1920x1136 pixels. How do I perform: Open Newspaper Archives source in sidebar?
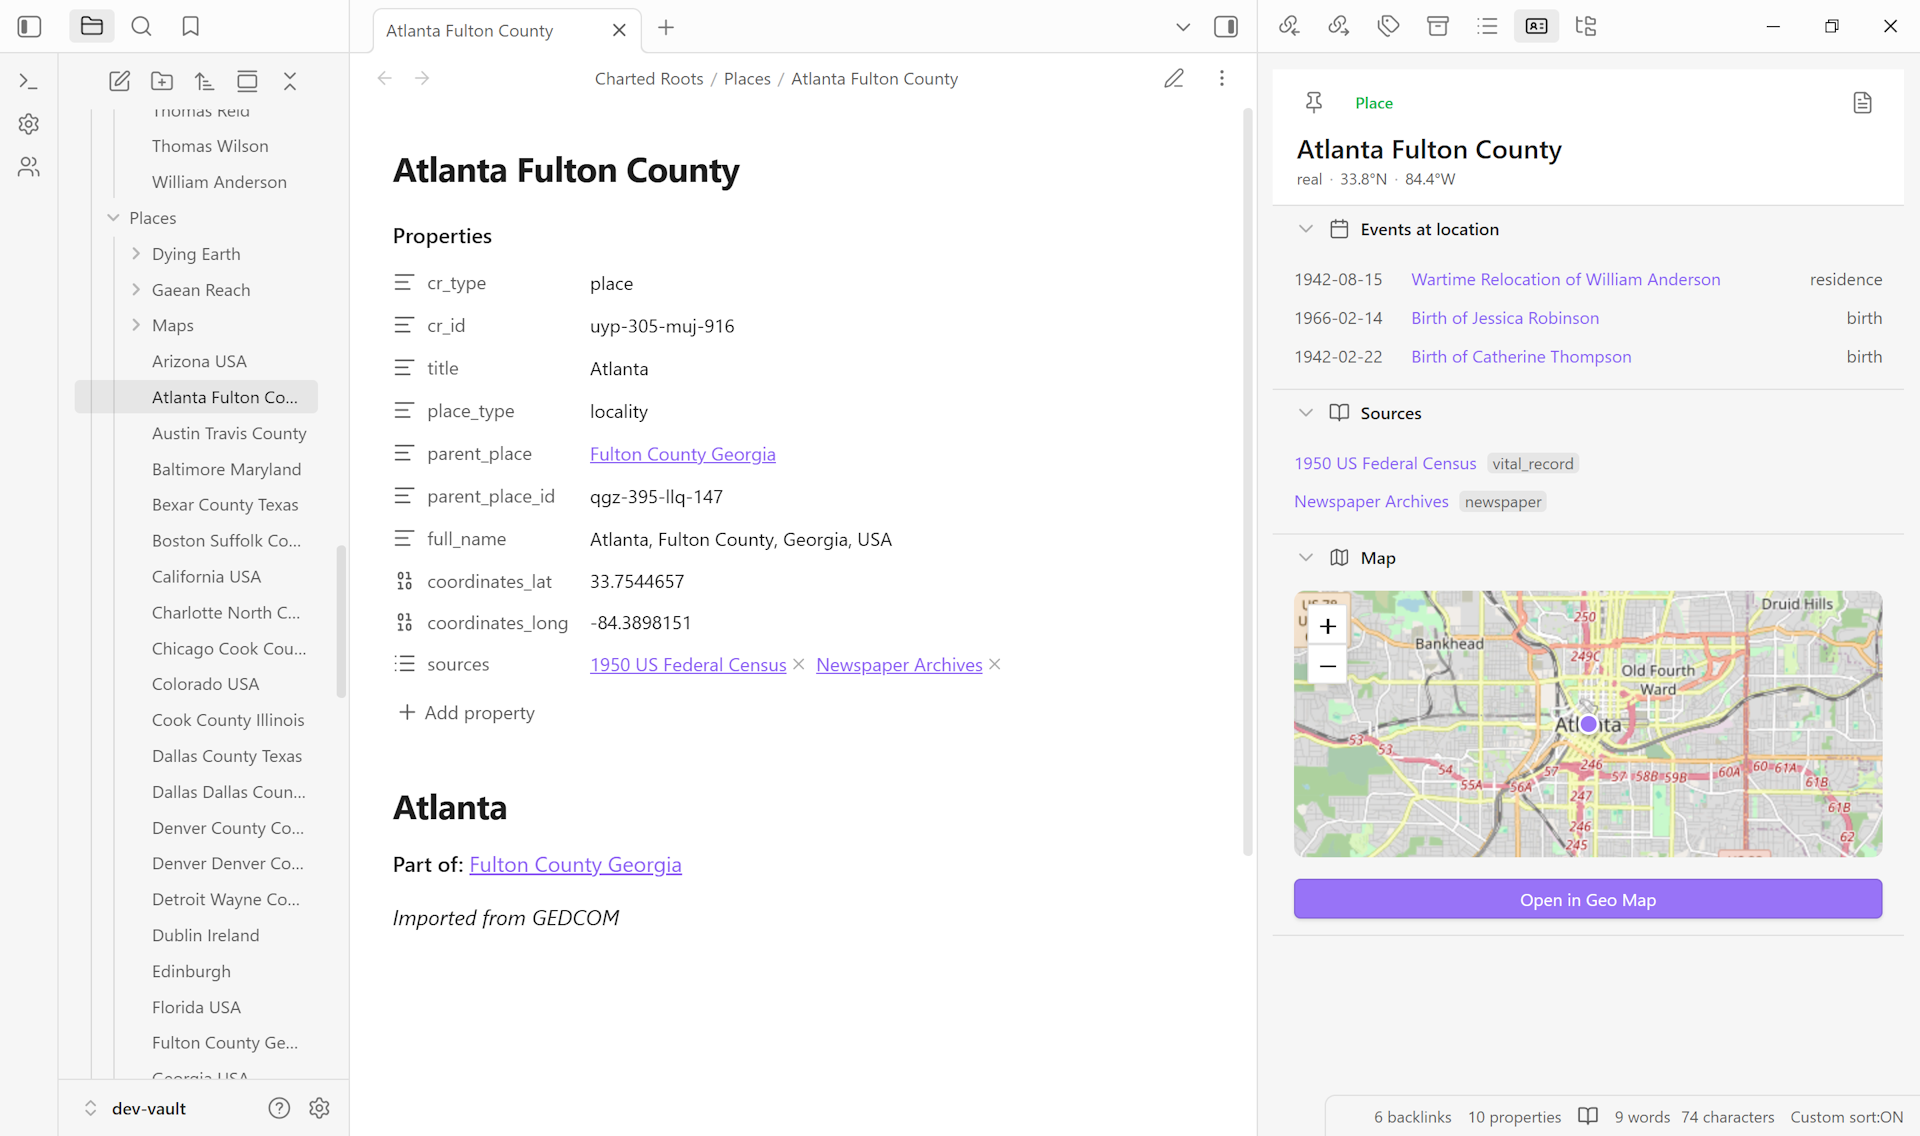(x=1370, y=502)
